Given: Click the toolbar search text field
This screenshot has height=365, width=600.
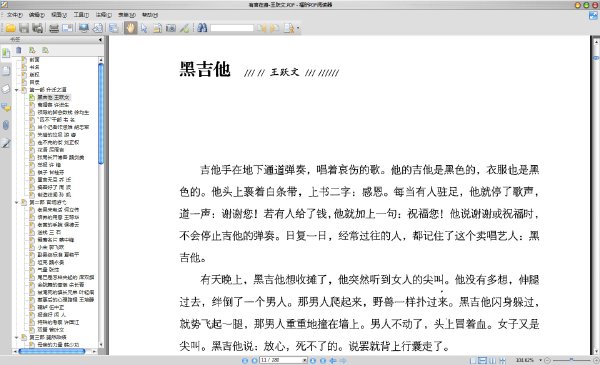Looking at the screenshot, I should point(232,28).
